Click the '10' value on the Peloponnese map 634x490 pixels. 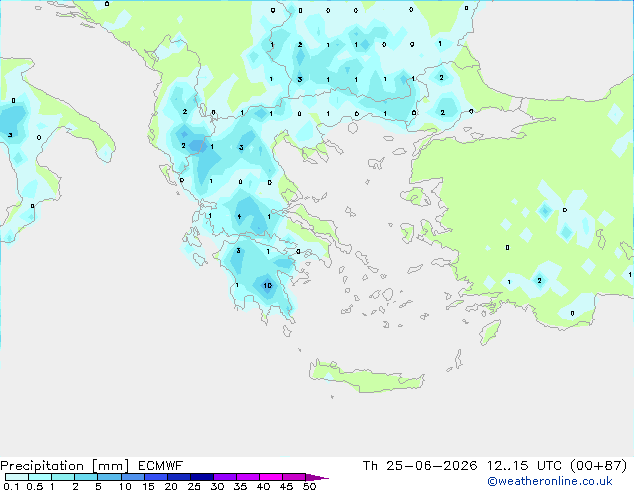click(267, 286)
